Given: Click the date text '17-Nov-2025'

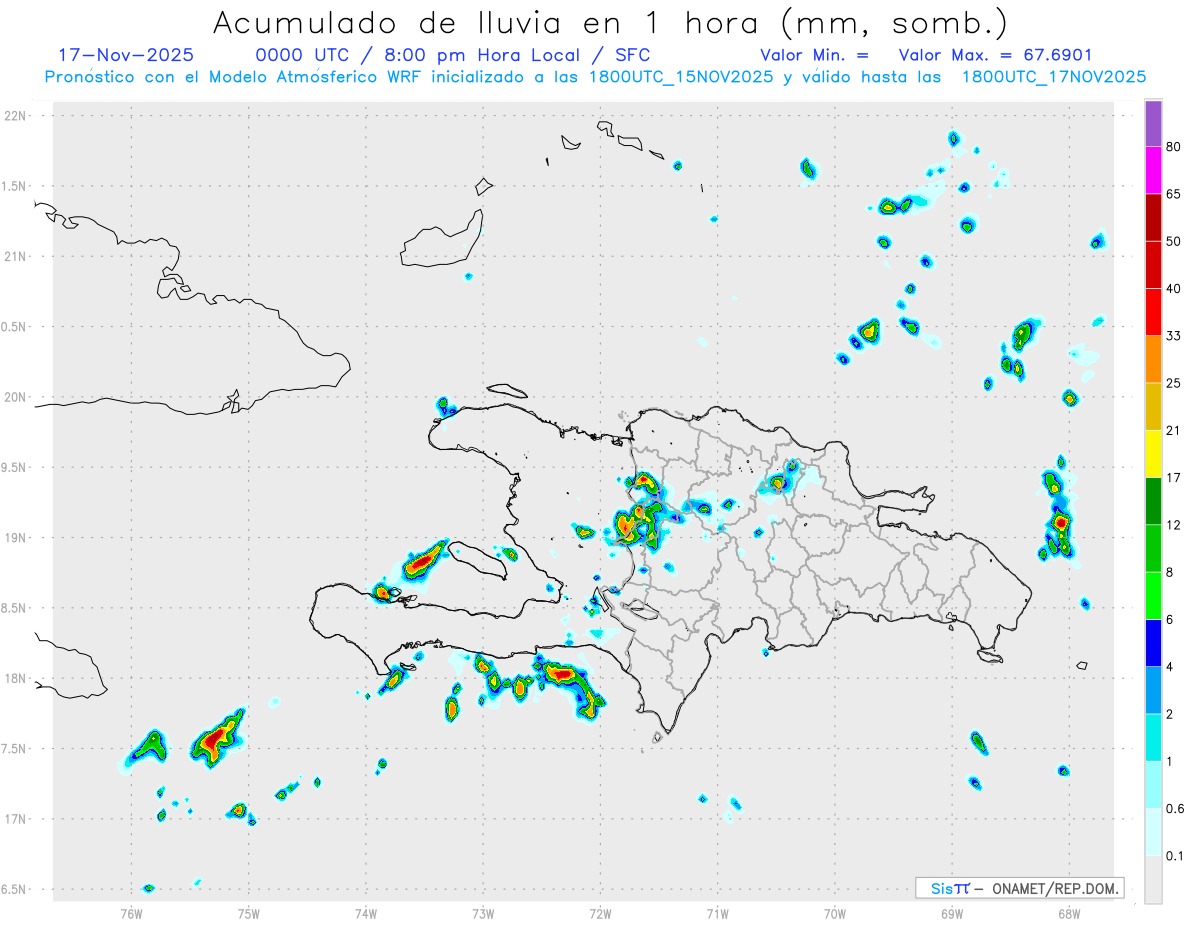Looking at the screenshot, I should click(126, 55).
